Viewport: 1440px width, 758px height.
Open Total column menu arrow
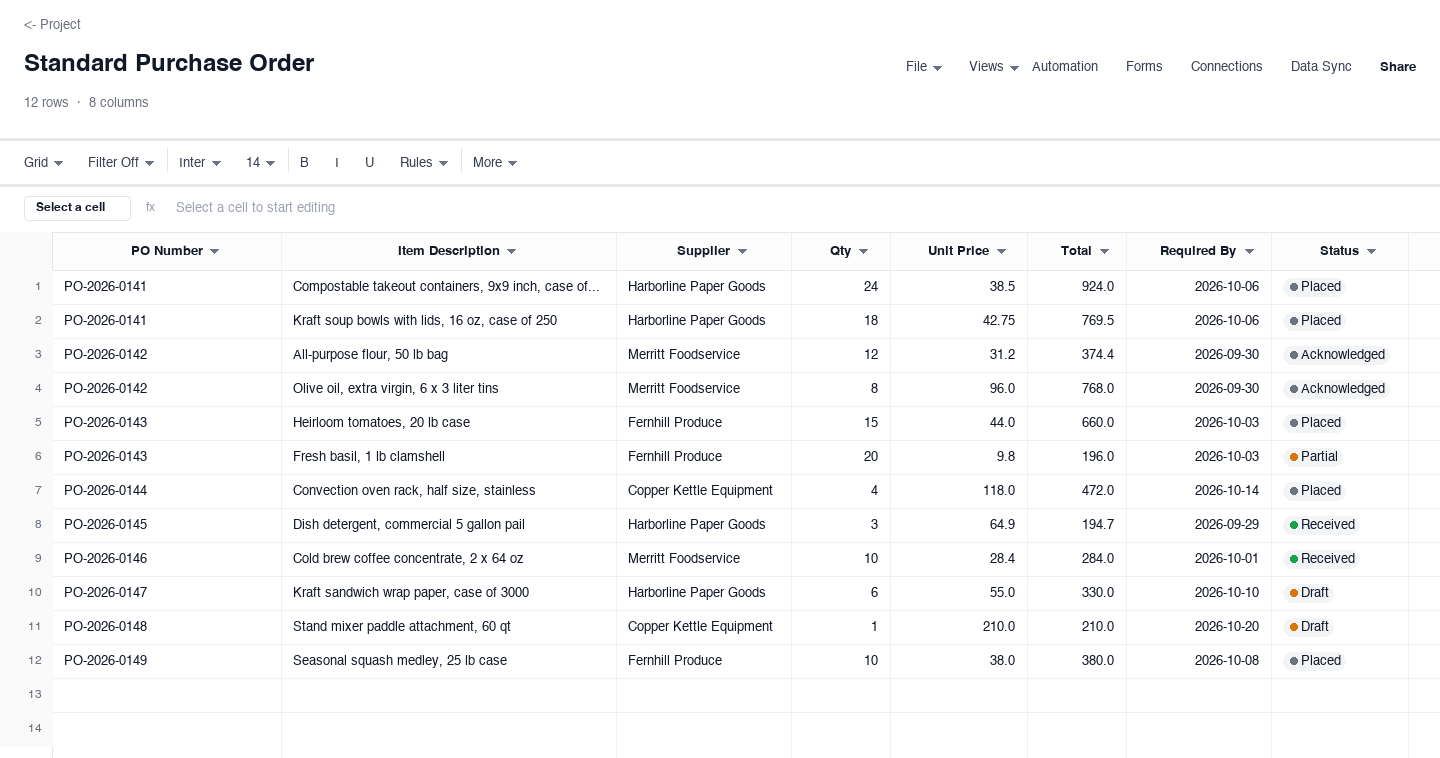[1104, 252]
